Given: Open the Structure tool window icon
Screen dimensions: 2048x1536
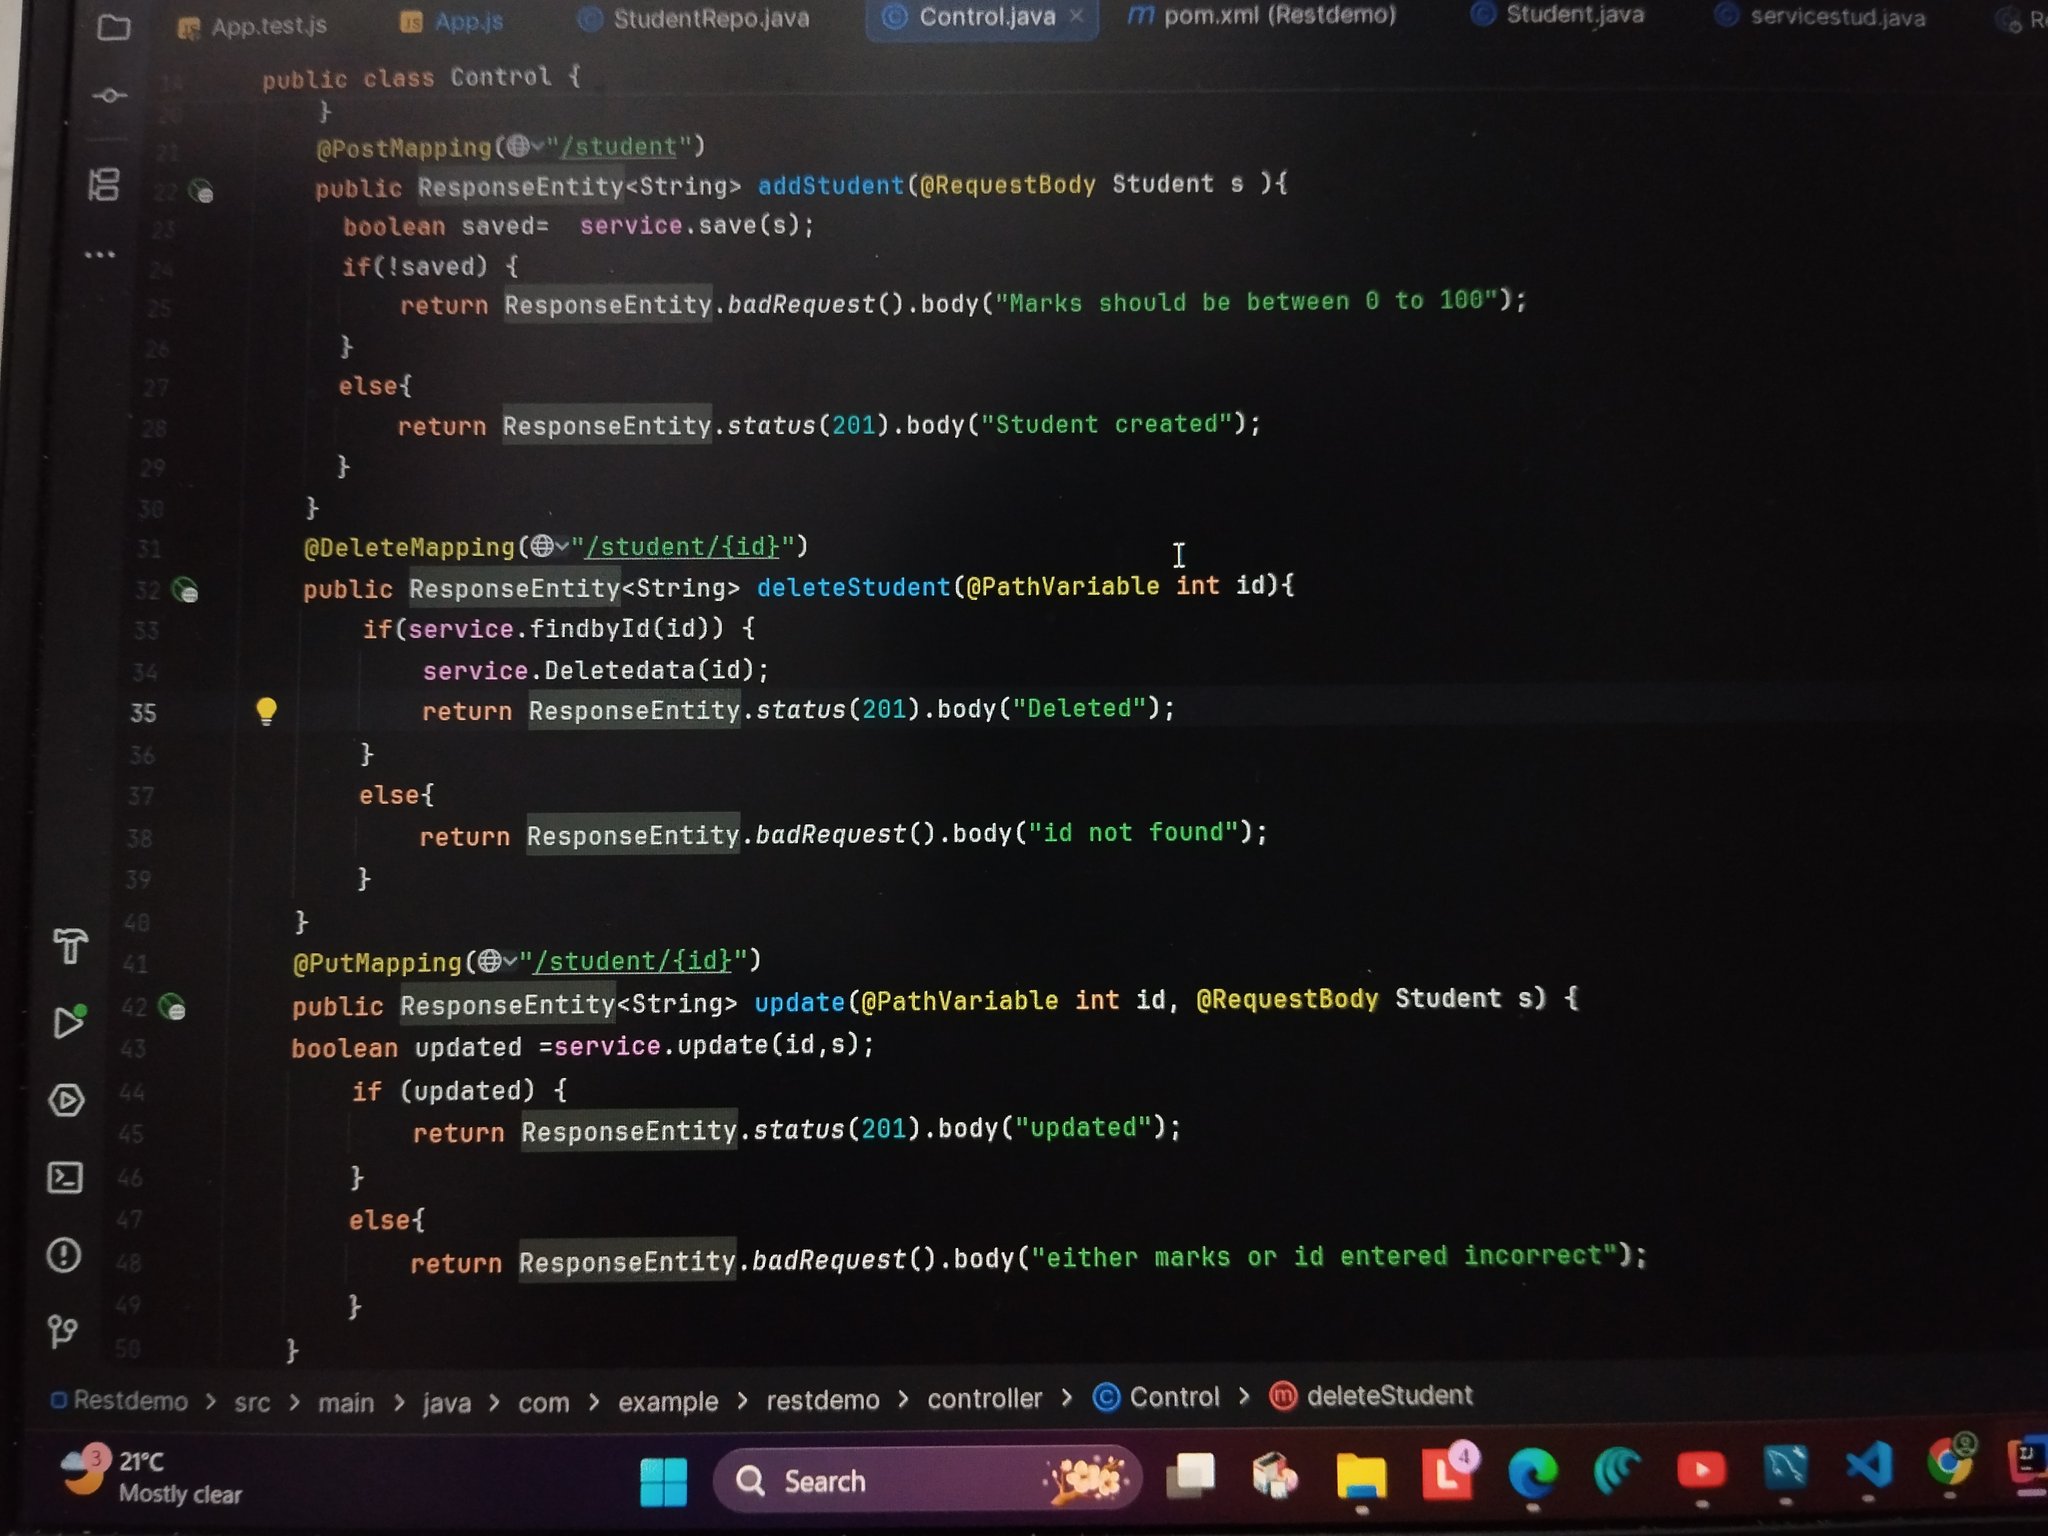Looking at the screenshot, I should tap(104, 184).
